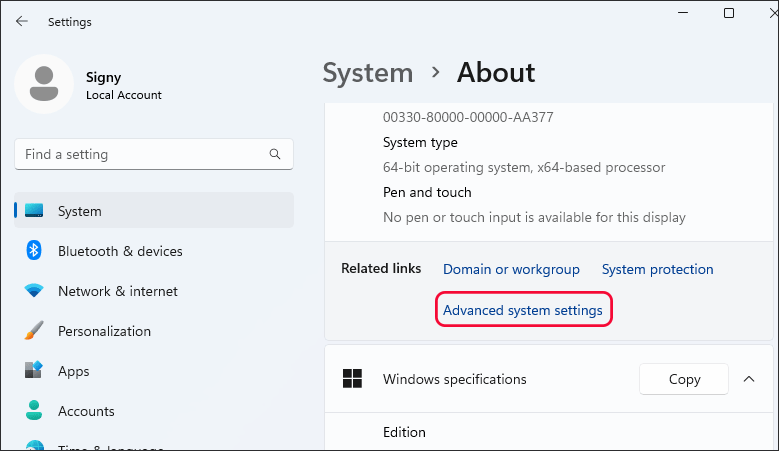This screenshot has width=779, height=451.
Task: Click the Apps icon in the sidebar
Action: pyautogui.click(x=34, y=371)
